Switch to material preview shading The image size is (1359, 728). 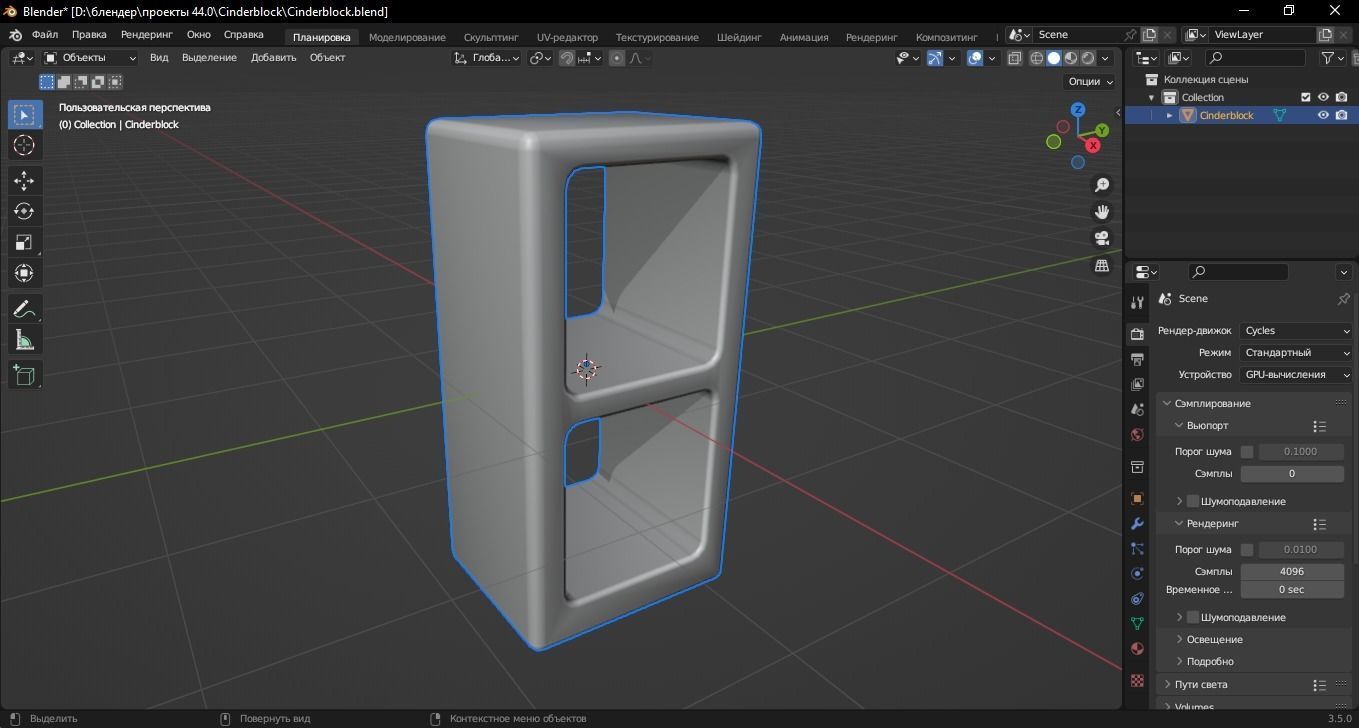[1071, 58]
